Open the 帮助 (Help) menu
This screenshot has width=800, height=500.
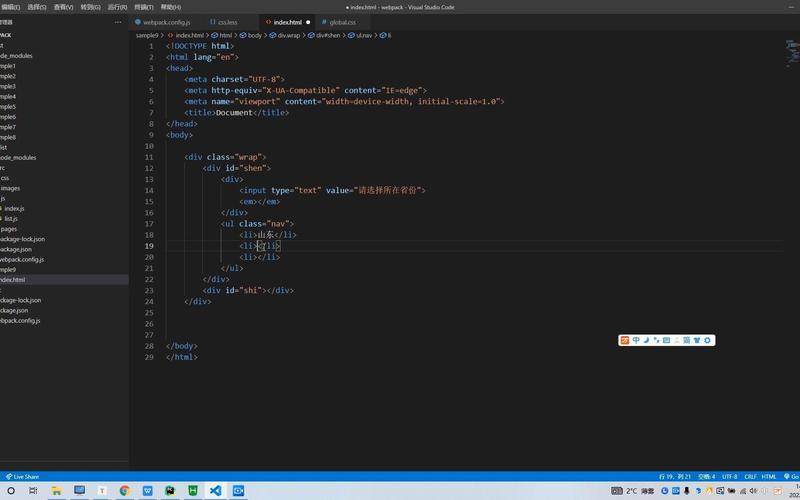click(170, 7)
